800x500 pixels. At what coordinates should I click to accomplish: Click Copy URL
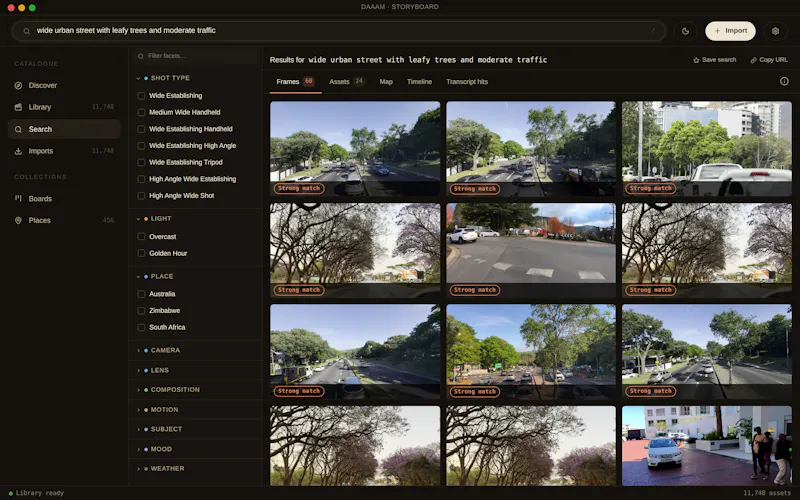click(769, 60)
